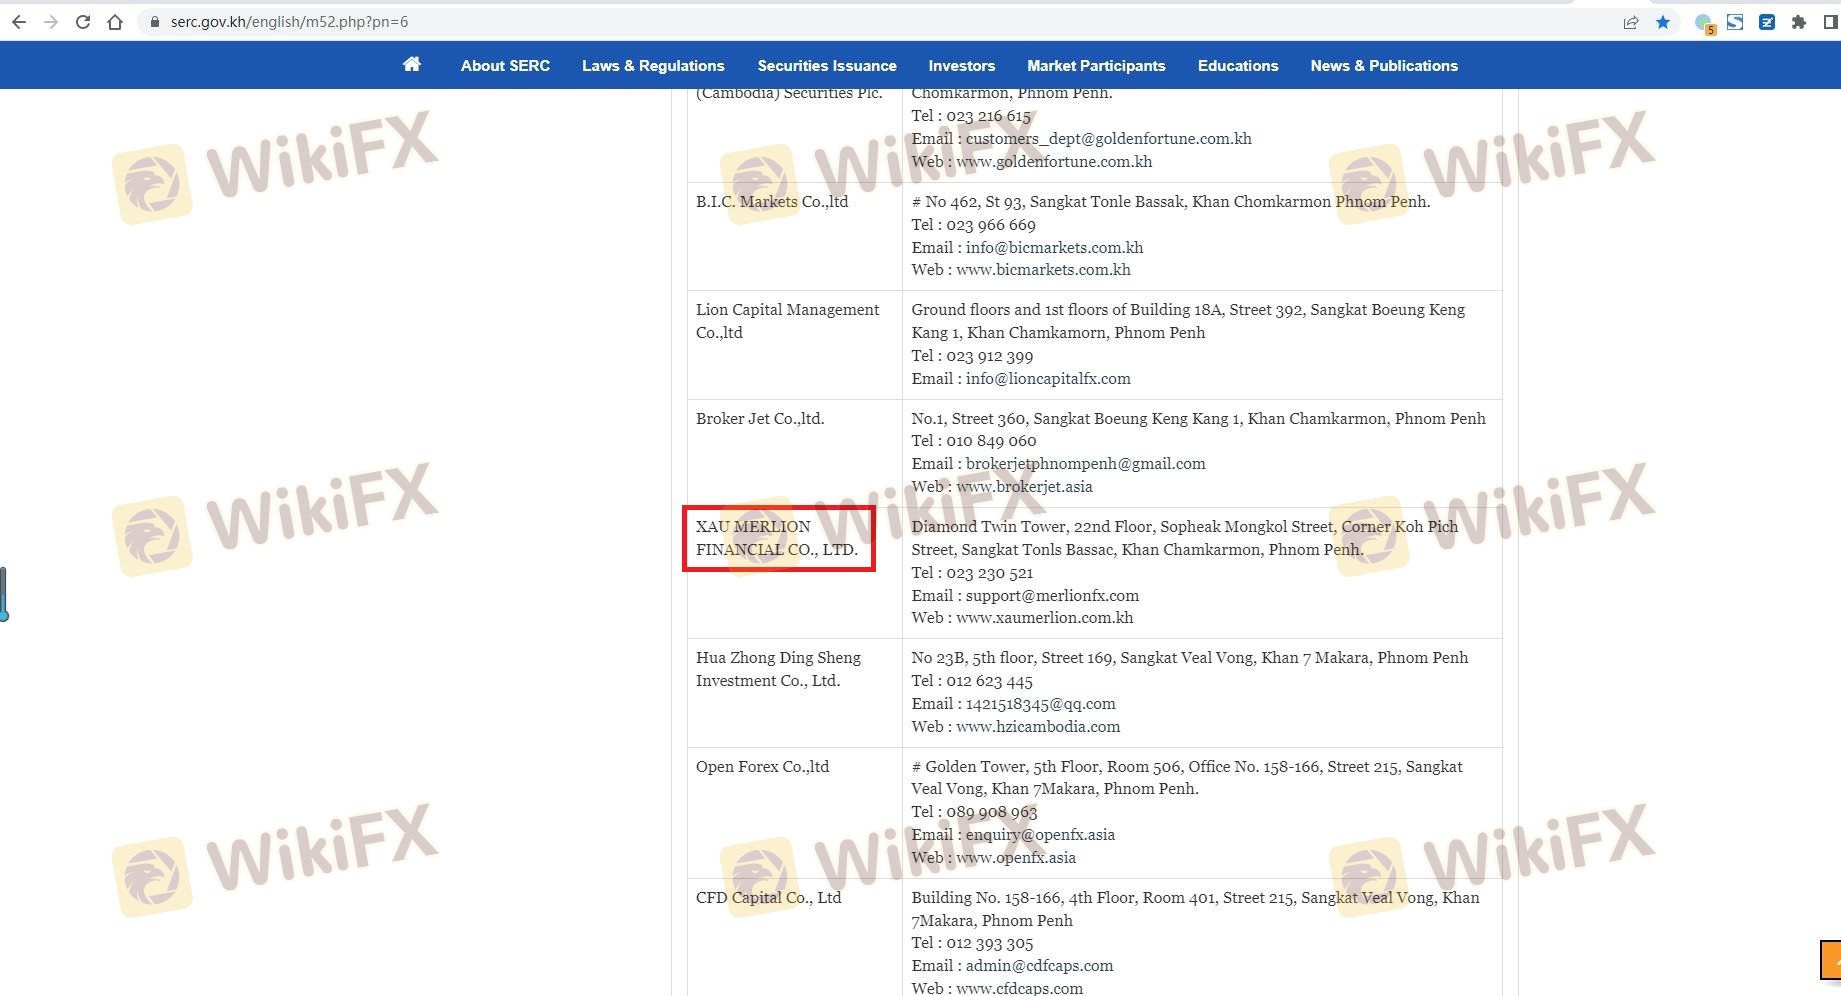The image size is (1841, 996).
Task: Open the Investors menu item
Action: [961, 66]
